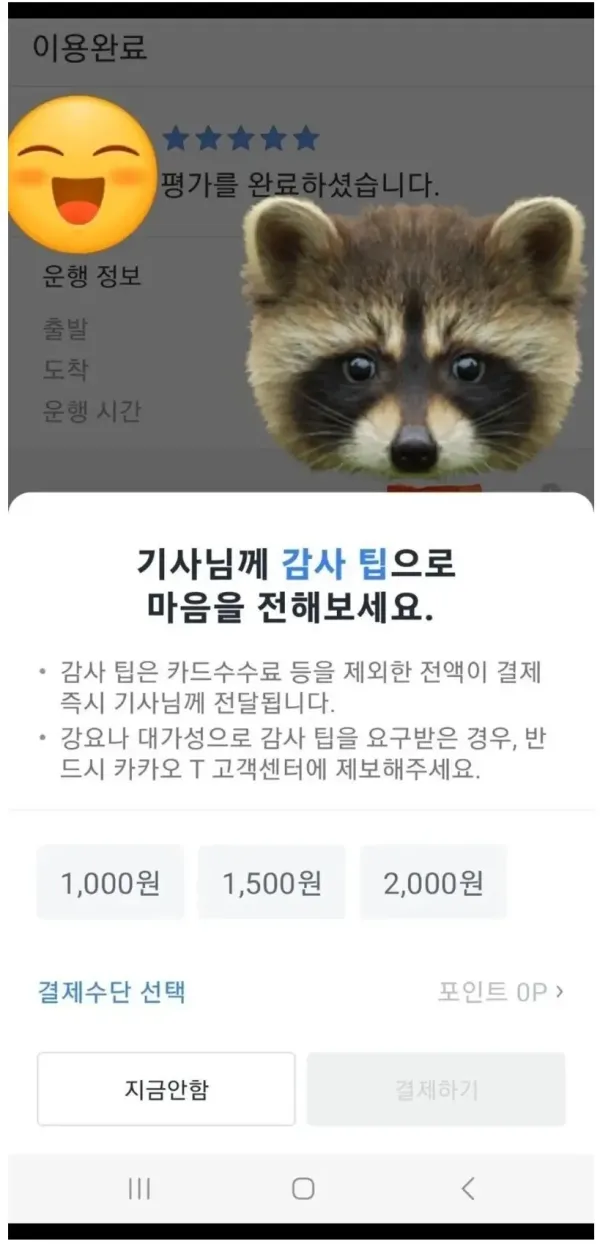Tap the fifth rating star
This screenshot has height=1244, width=600.
point(305,139)
